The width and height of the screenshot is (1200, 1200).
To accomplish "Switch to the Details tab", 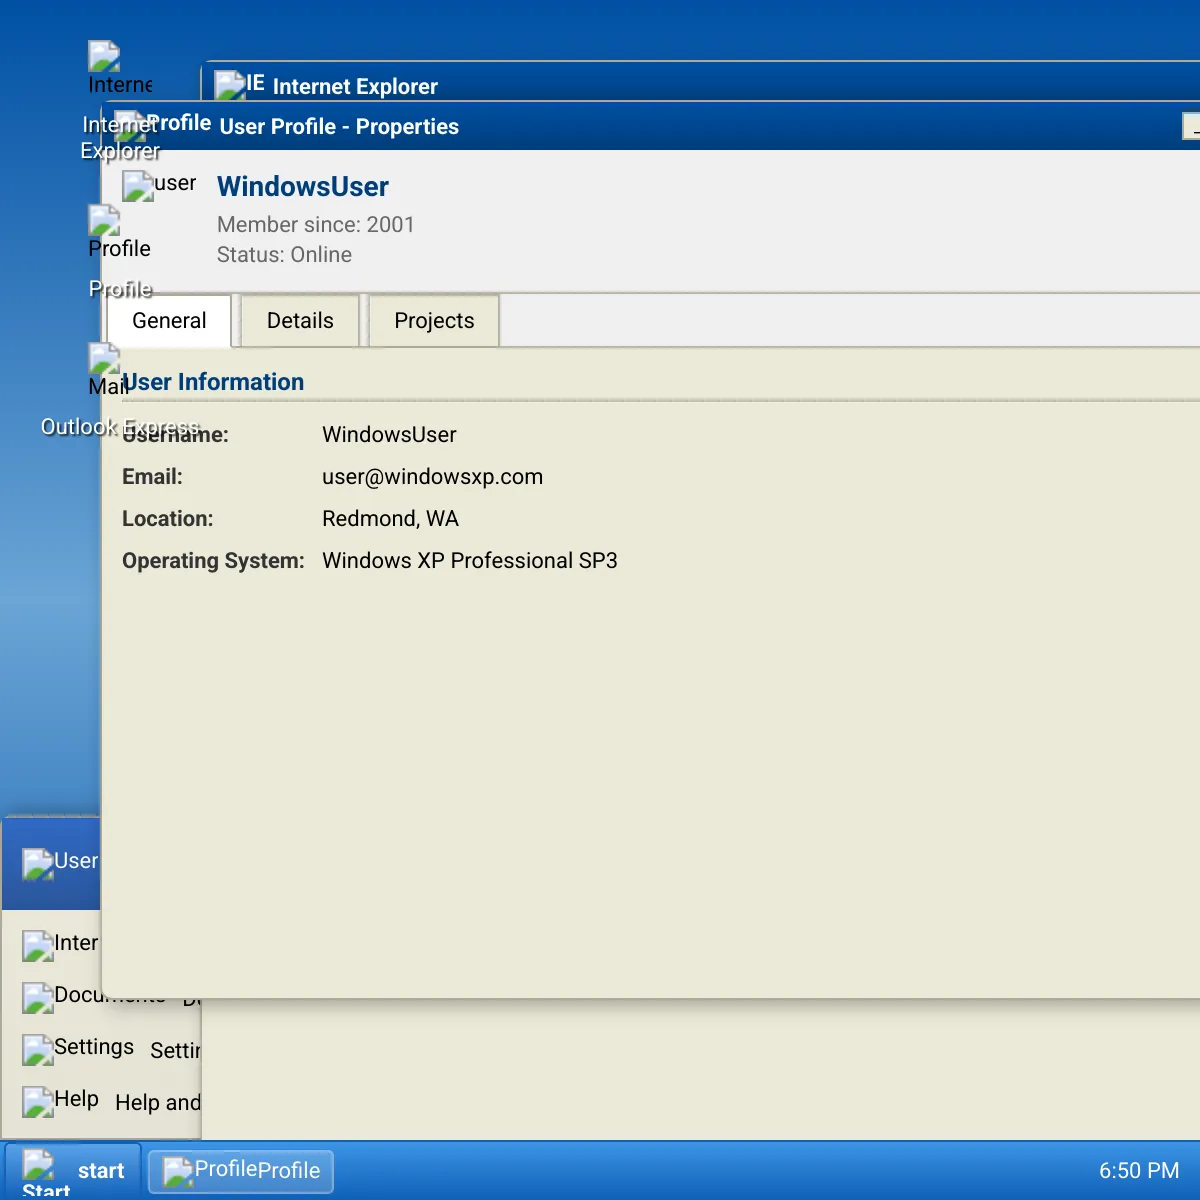I will coord(300,321).
